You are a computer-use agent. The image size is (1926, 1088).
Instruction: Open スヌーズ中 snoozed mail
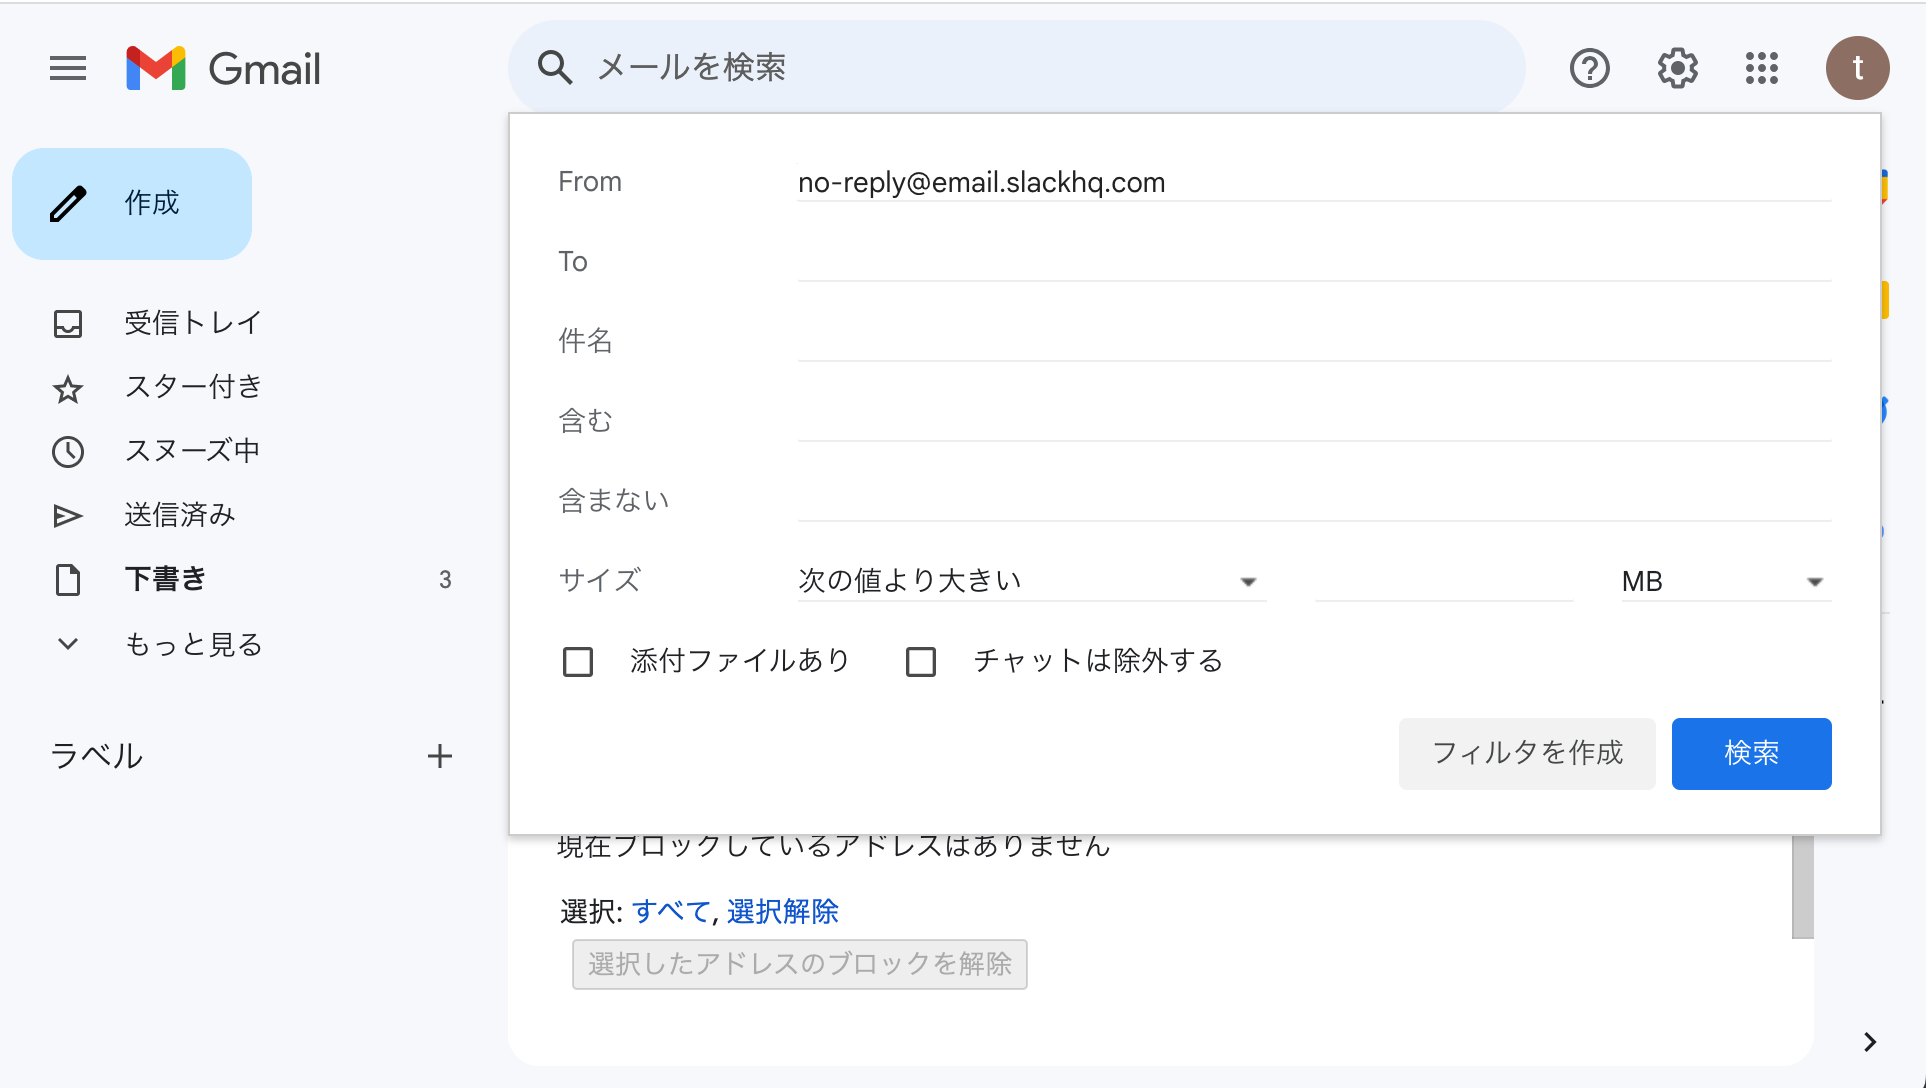click(x=192, y=450)
